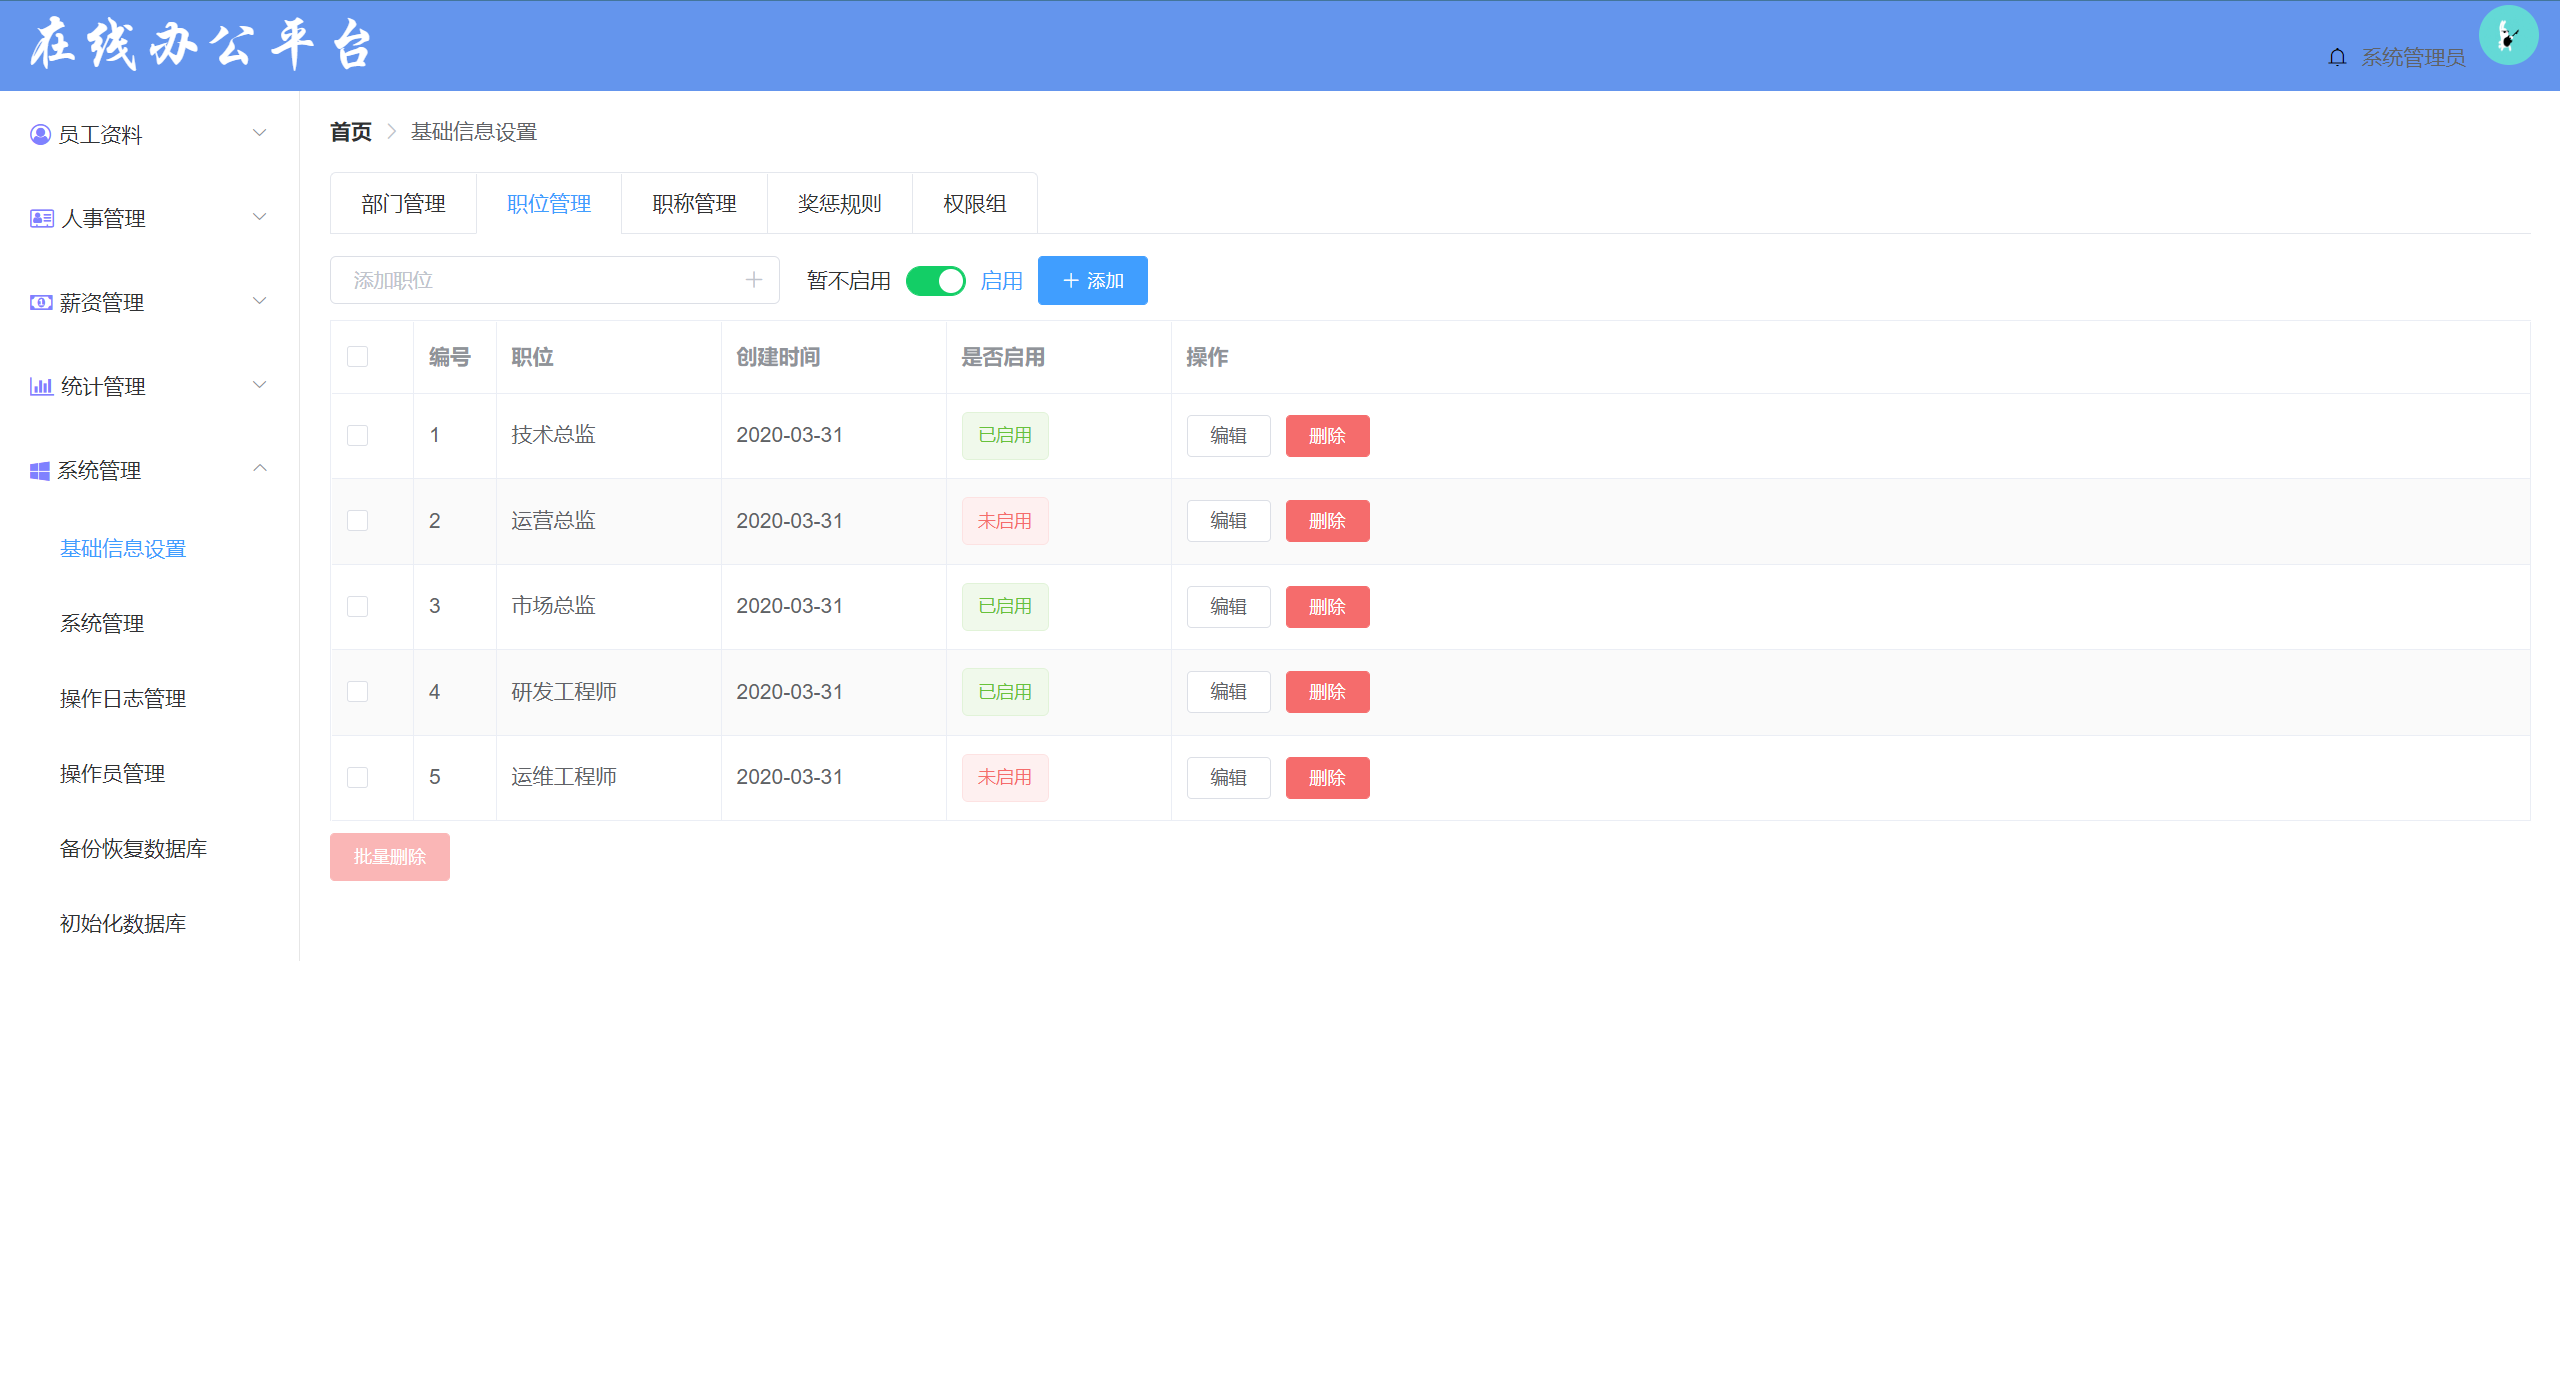Expand the 员工资料 menu chevron
This screenshot has height=1374, width=2560.
pyautogui.click(x=260, y=133)
